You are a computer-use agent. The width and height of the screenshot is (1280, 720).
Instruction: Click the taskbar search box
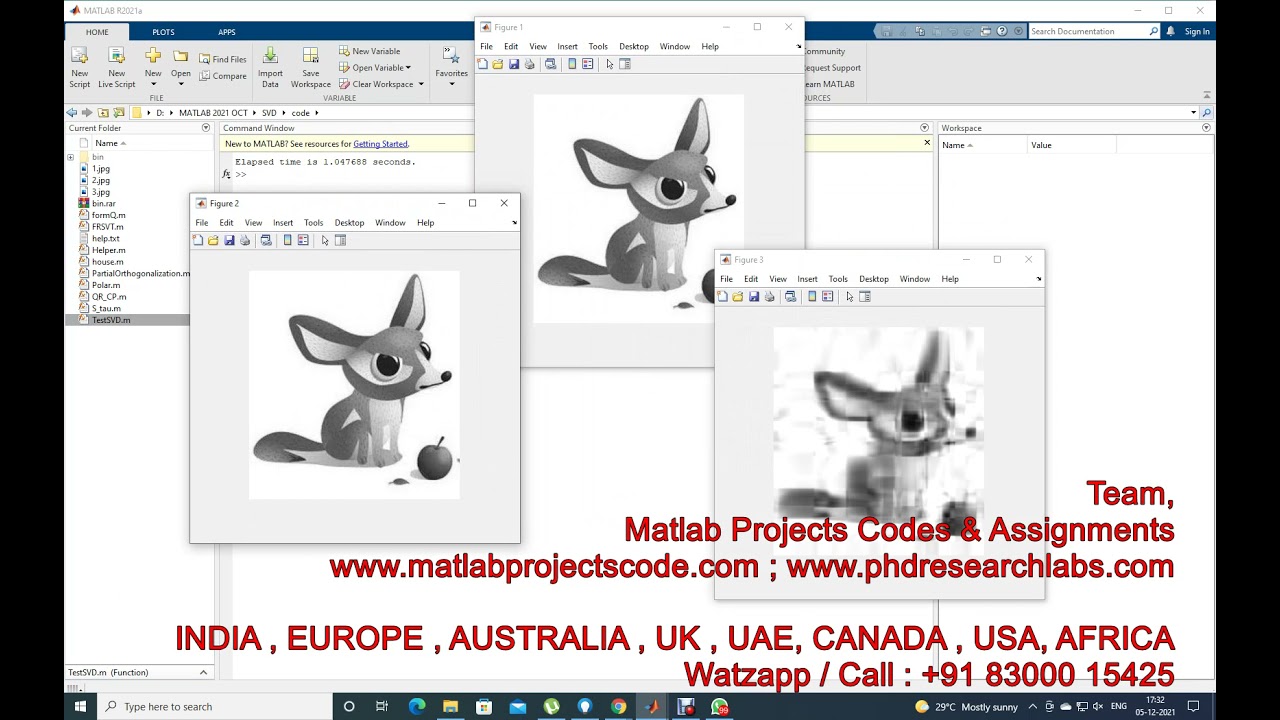pos(215,706)
